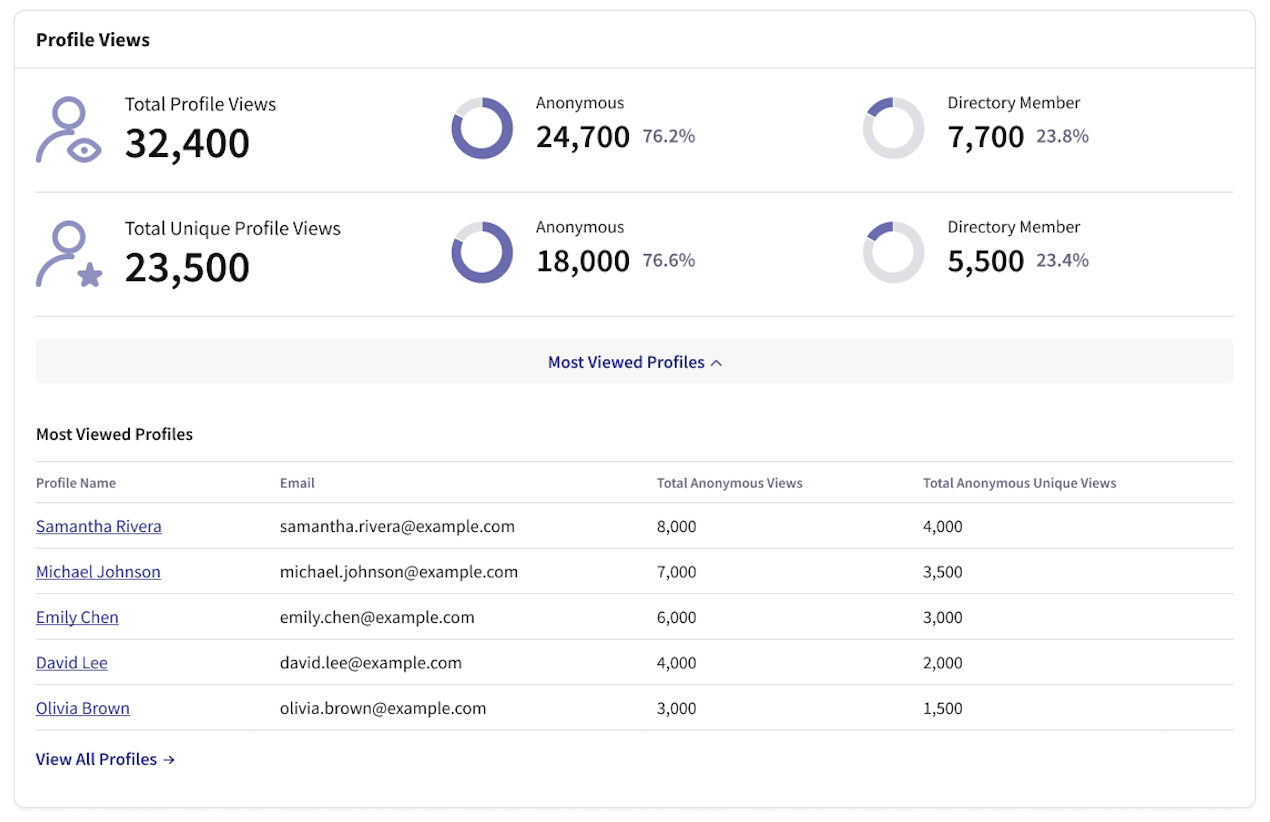
Task: Click the 76.2% percentage label
Action: click(669, 136)
